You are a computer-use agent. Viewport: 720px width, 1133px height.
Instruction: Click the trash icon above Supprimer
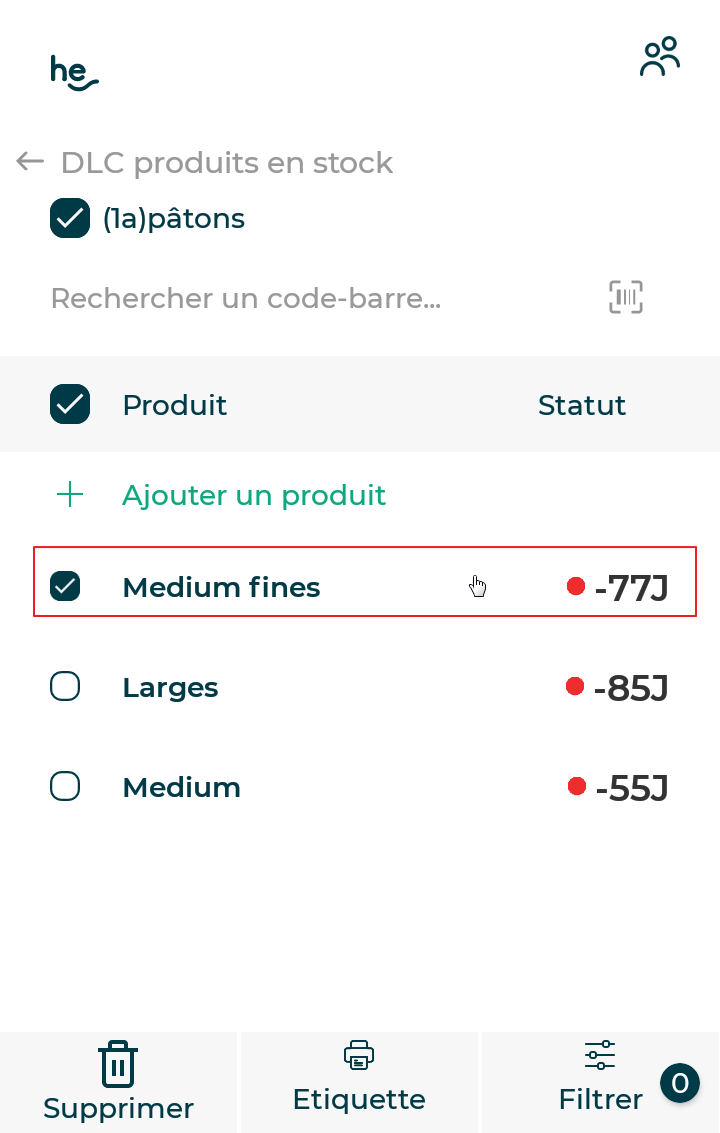click(118, 1062)
